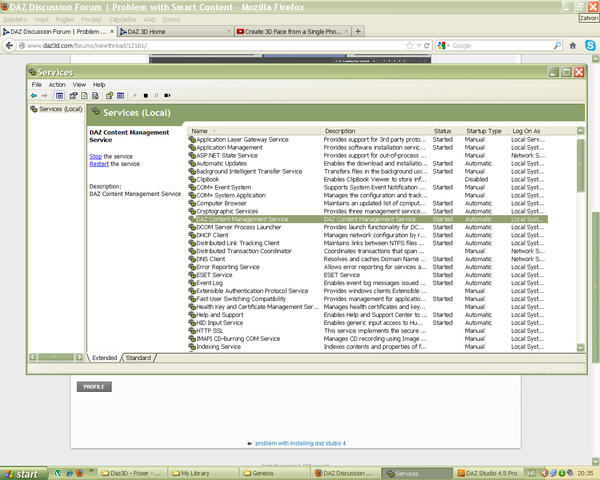Click the search magnifier in the Google box
Image resolution: width=600 pixels, height=480 pixels.
tap(557, 46)
